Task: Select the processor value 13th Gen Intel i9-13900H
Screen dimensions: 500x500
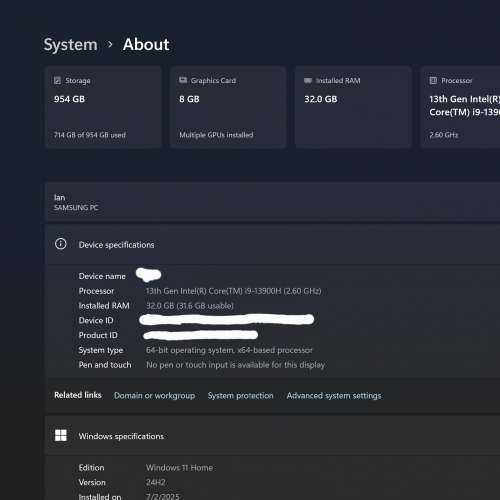Action: click(x=233, y=291)
